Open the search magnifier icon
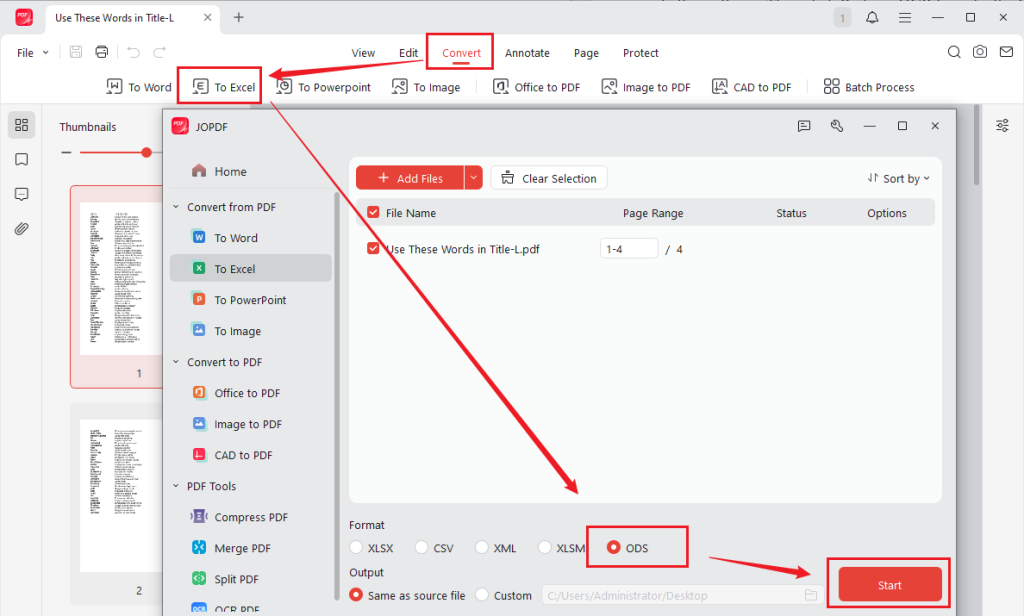The height and width of the screenshot is (616, 1024). [x=954, y=52]
